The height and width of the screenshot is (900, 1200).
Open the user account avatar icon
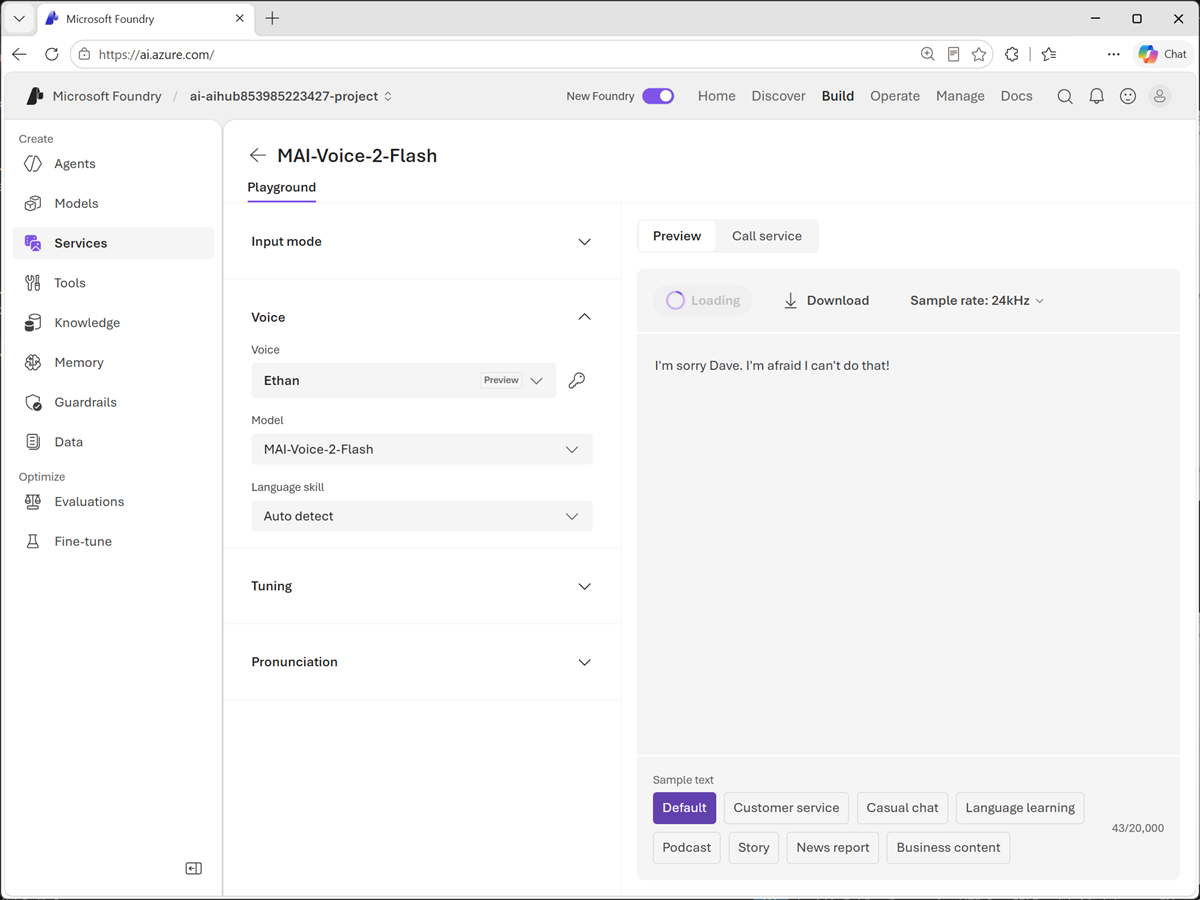tap(1160, 96)
